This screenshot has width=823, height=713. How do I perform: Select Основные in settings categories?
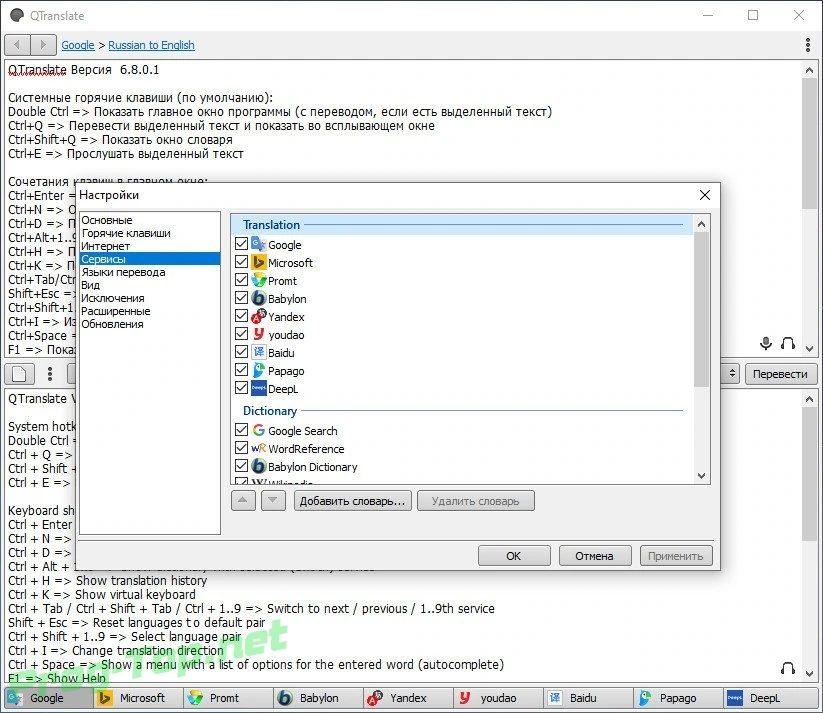click(x=150, y=220)
